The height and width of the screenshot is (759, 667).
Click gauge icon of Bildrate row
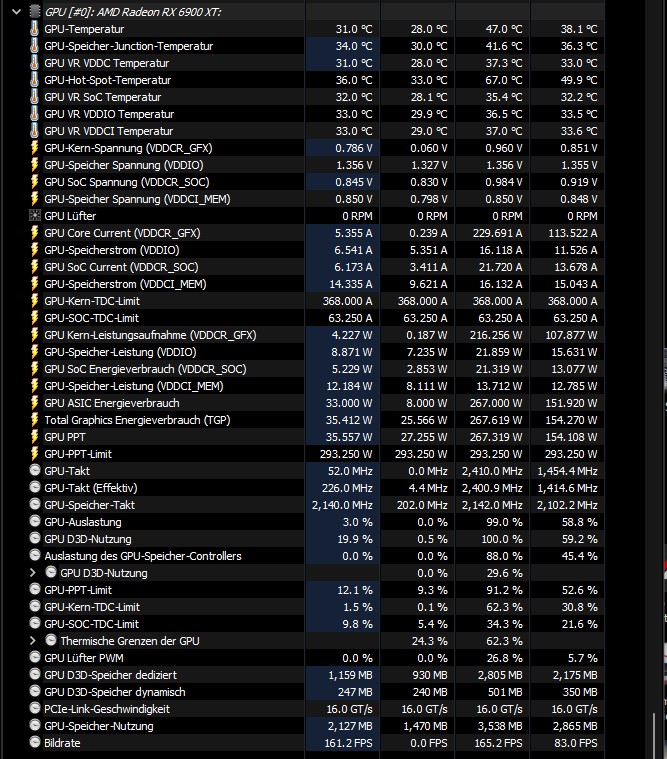[x=35, y=742]
